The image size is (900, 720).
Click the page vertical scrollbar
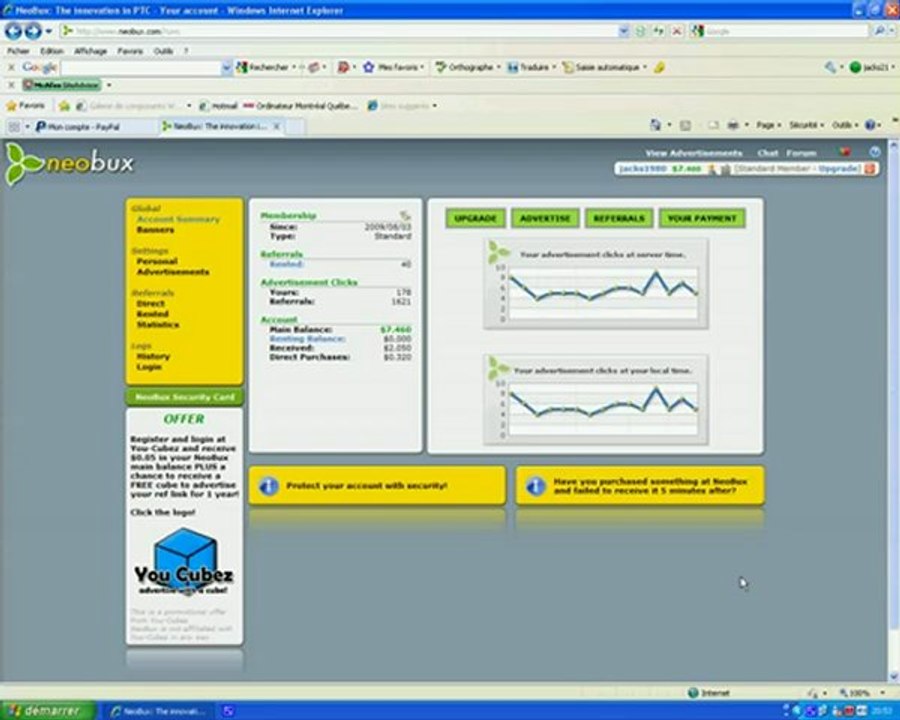click(893, 410)
